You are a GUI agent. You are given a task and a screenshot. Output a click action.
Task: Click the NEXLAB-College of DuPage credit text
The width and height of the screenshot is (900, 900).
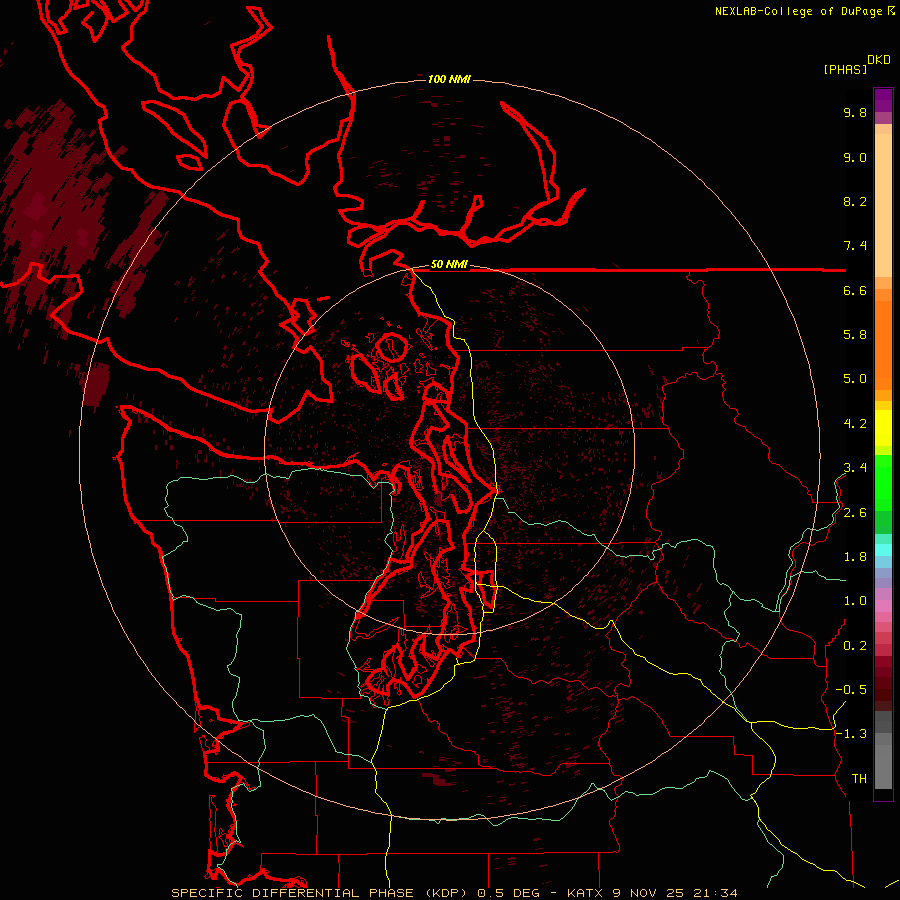click(798, 11)
